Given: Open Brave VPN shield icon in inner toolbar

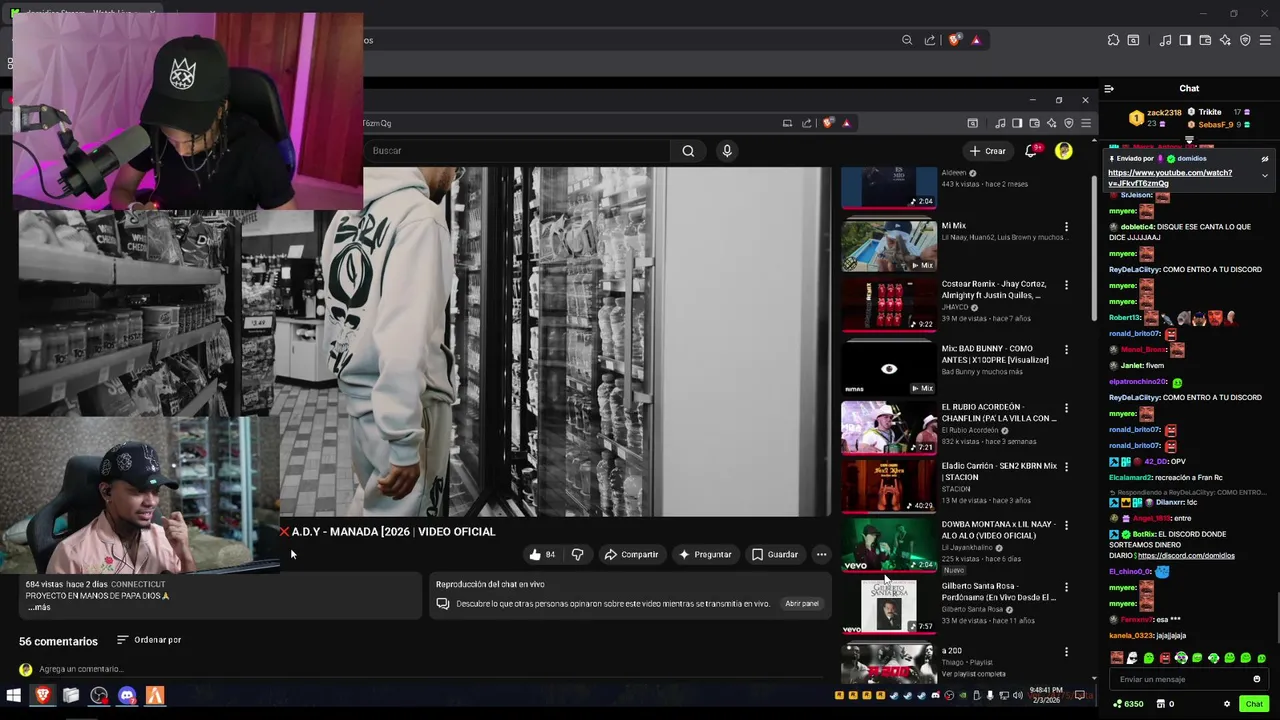Looking at the screenshot, I should (1068, 123).
